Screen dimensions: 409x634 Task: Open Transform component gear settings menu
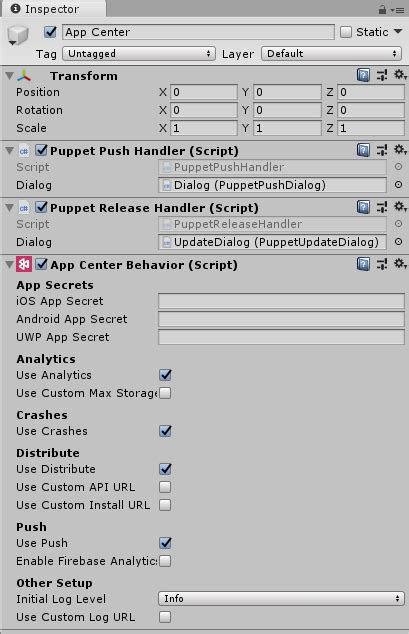(x=400, y=75)
